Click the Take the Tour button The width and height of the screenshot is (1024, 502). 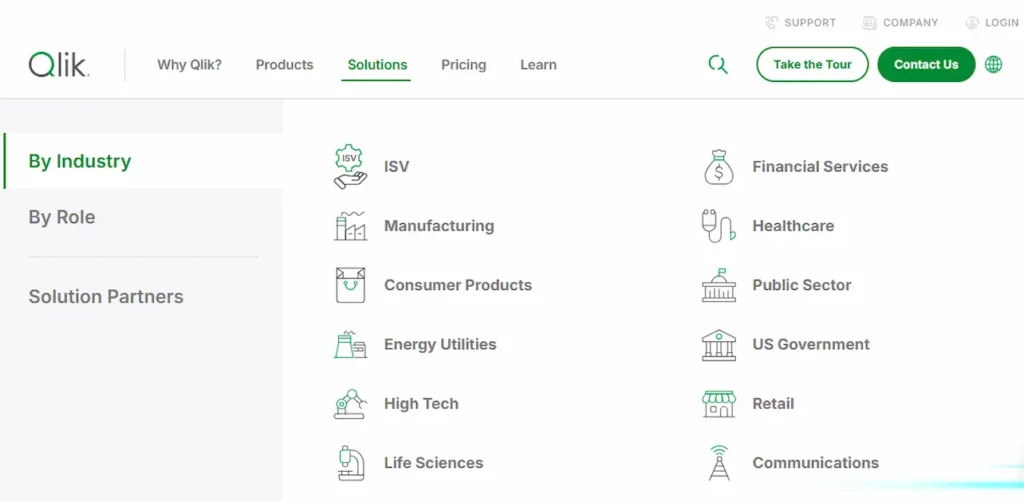(812, 65)
